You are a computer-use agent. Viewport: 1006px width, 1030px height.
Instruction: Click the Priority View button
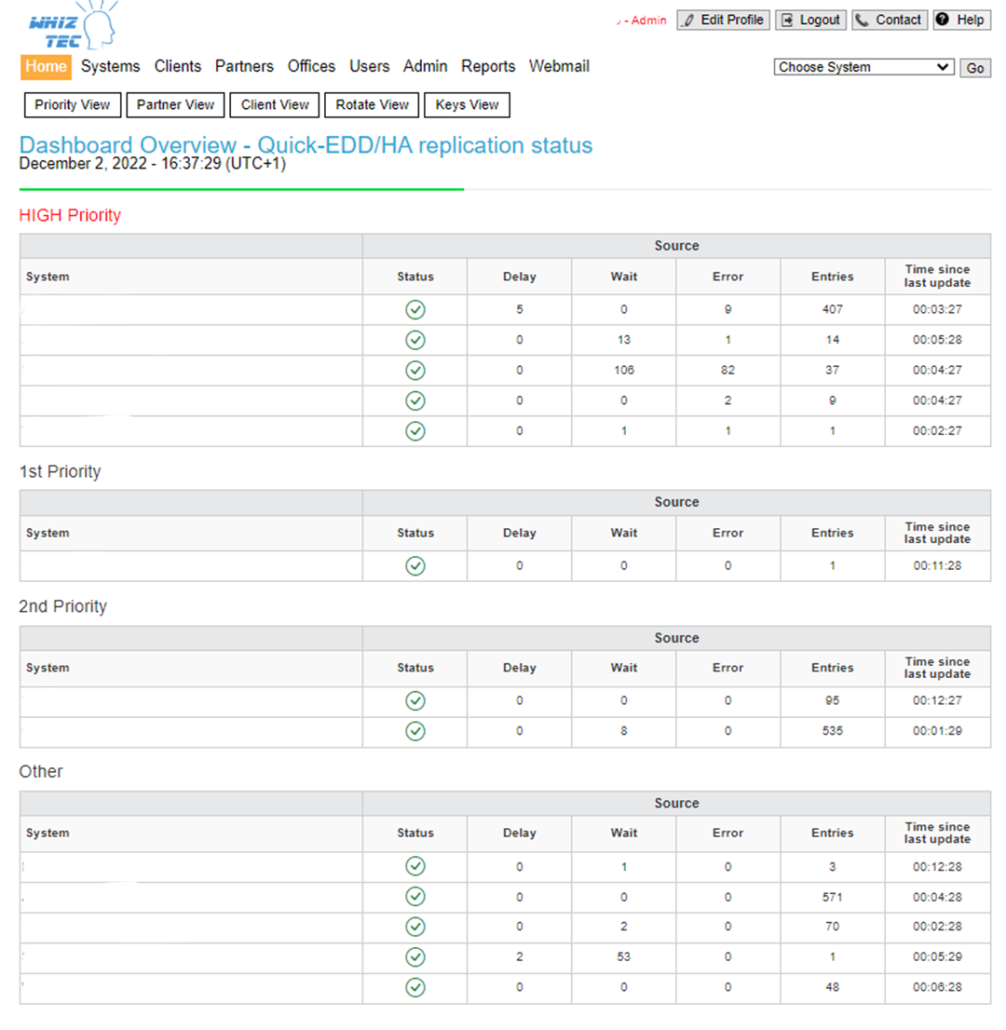point(71,104)
